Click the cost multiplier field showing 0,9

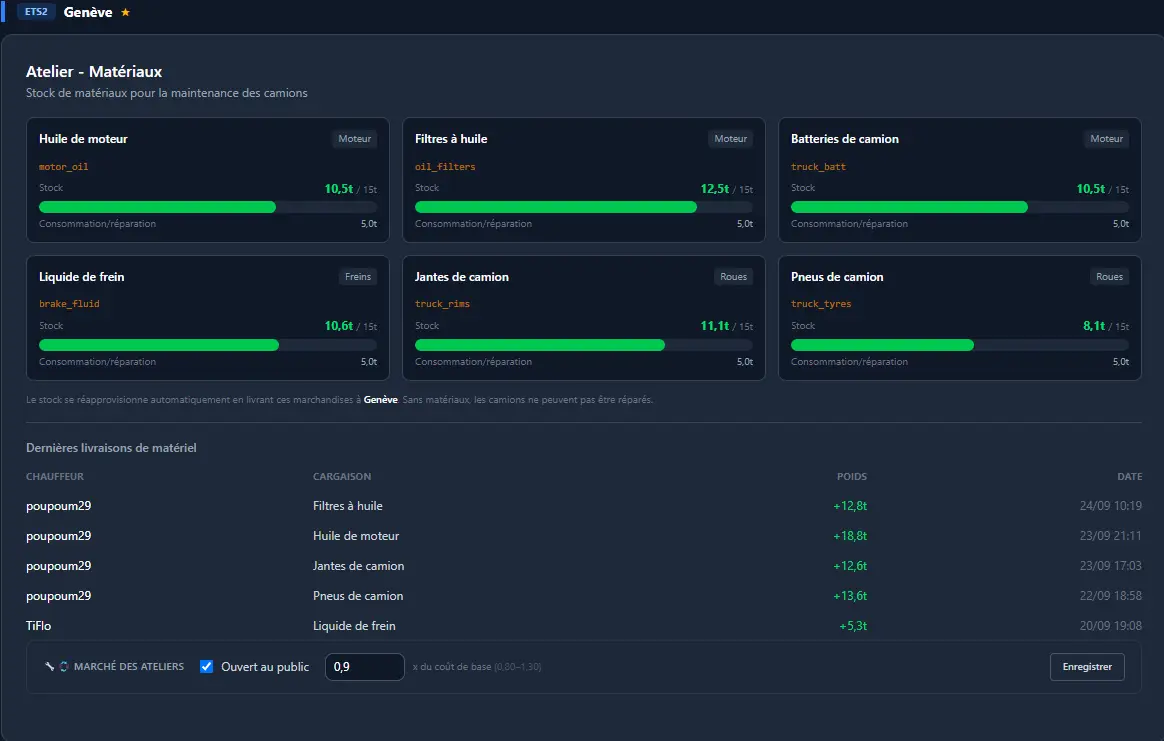coord(364,666)
